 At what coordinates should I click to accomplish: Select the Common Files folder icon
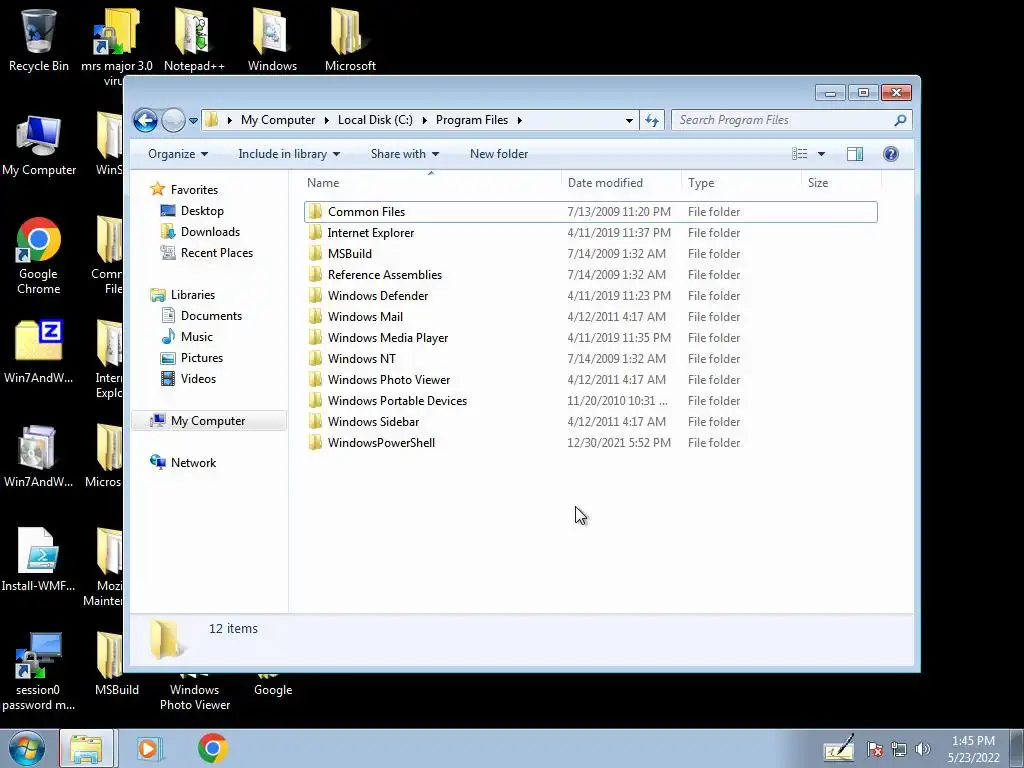[315, 212]
